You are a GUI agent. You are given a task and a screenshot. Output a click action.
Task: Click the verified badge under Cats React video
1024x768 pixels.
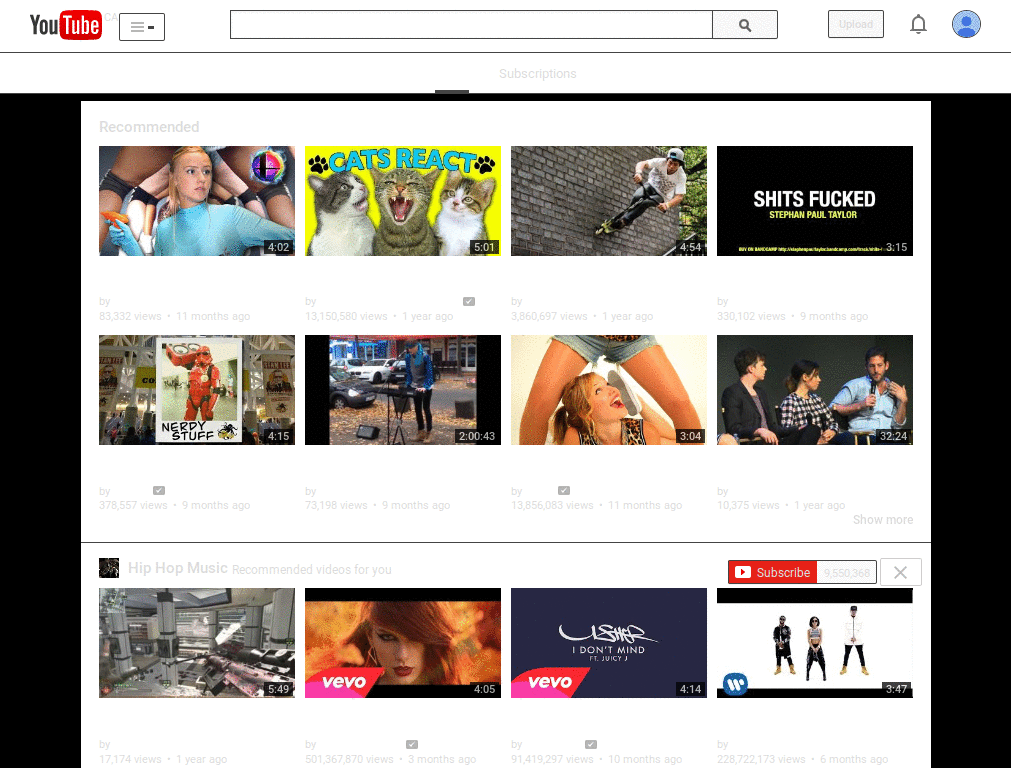pos(469,302)
